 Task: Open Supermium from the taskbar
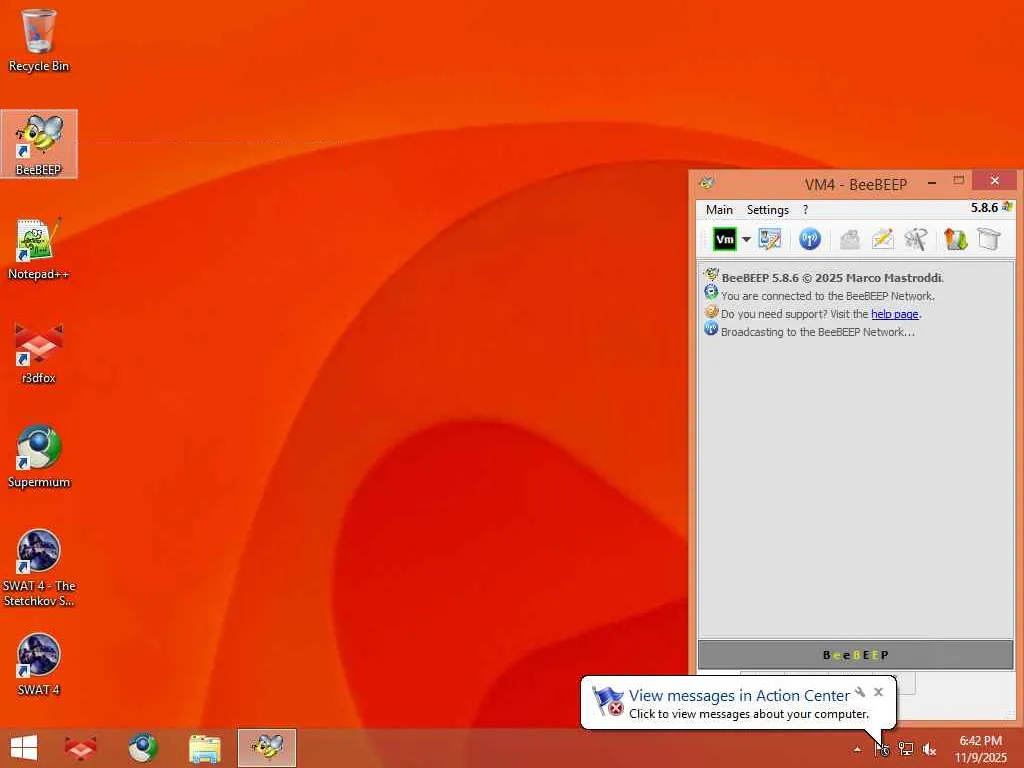142,748
